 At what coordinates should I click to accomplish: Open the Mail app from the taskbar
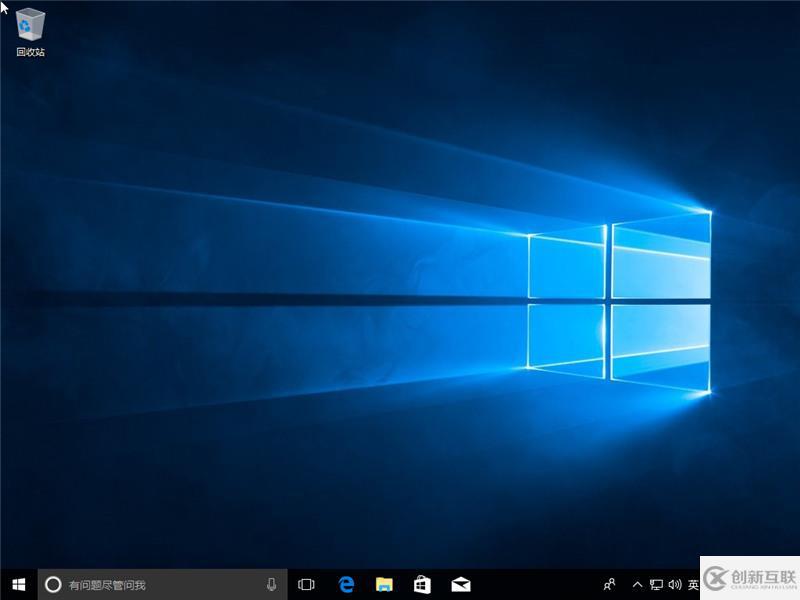(x=461, y=583)
